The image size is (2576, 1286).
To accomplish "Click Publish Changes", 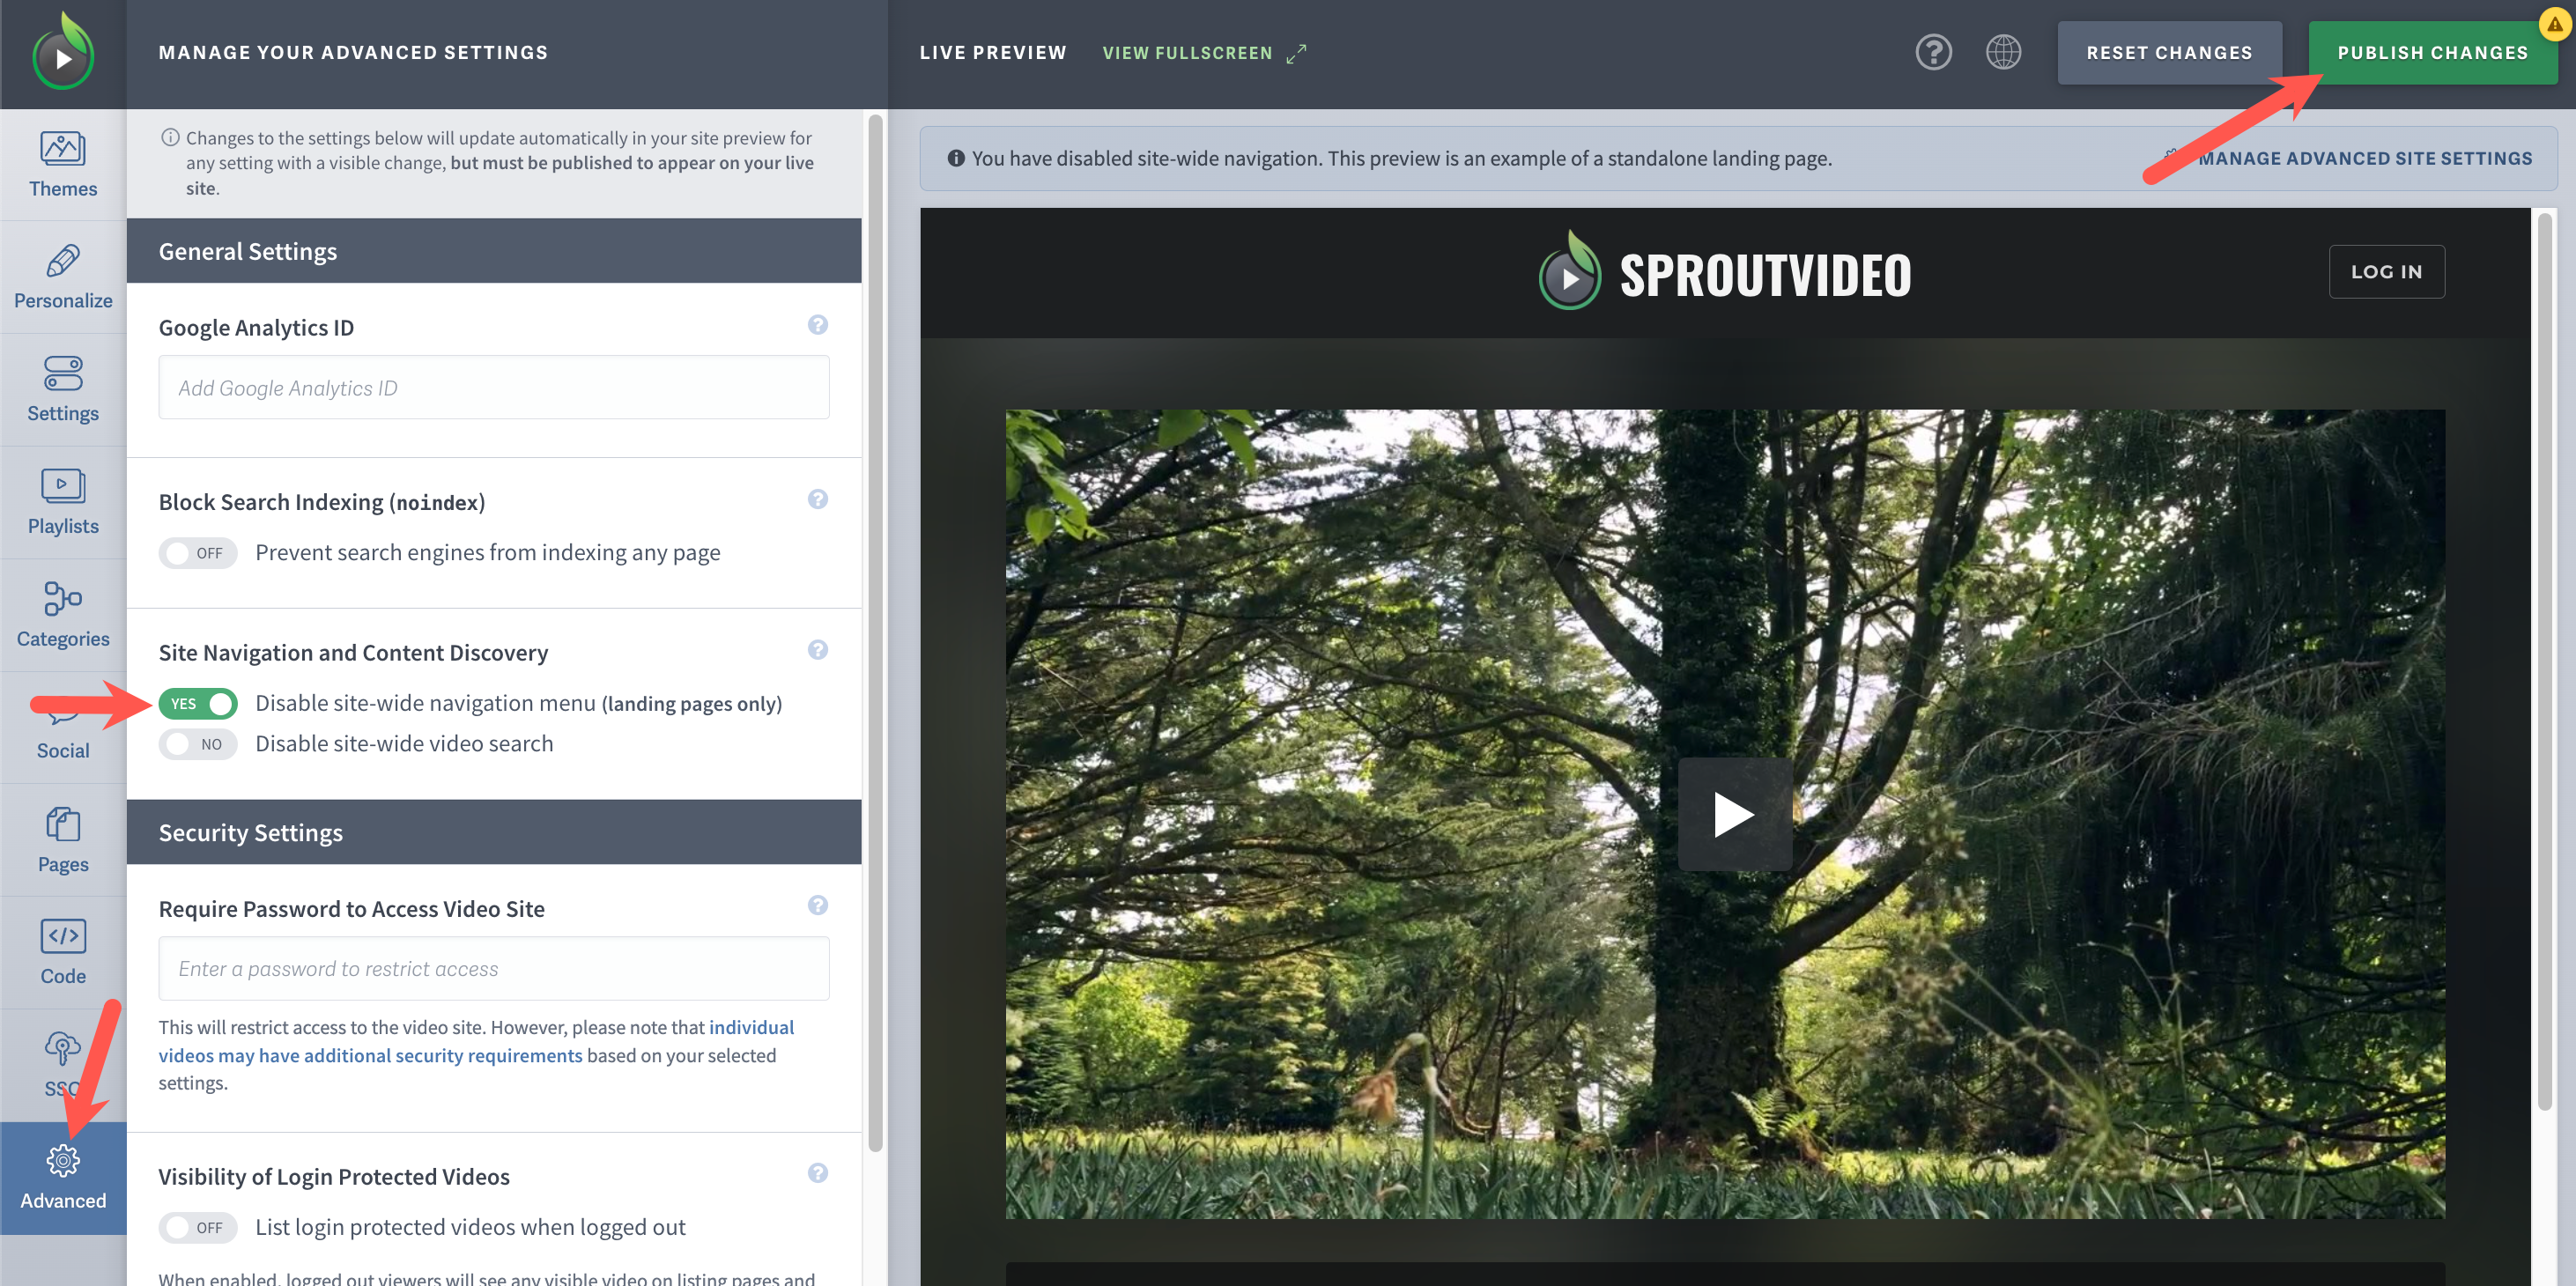I will click(x=2432, y=51).
